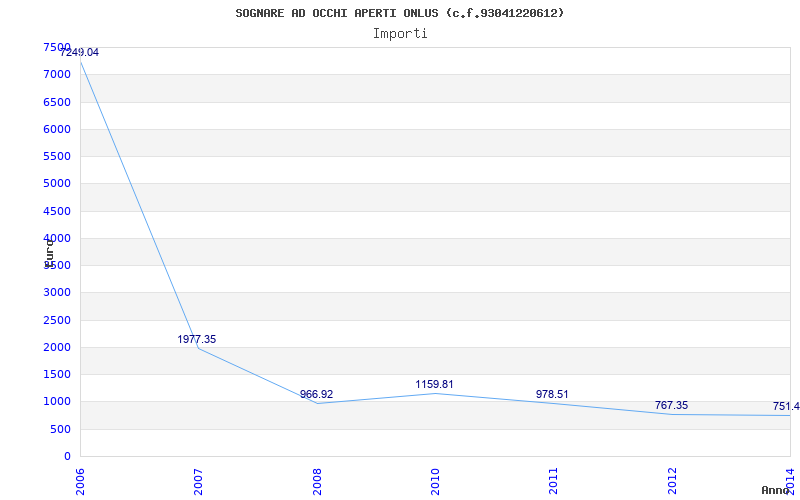This screenshot has width=800, height=500.
Task: Click the 0 y-axis tick label
Action: tap(67, 457)
